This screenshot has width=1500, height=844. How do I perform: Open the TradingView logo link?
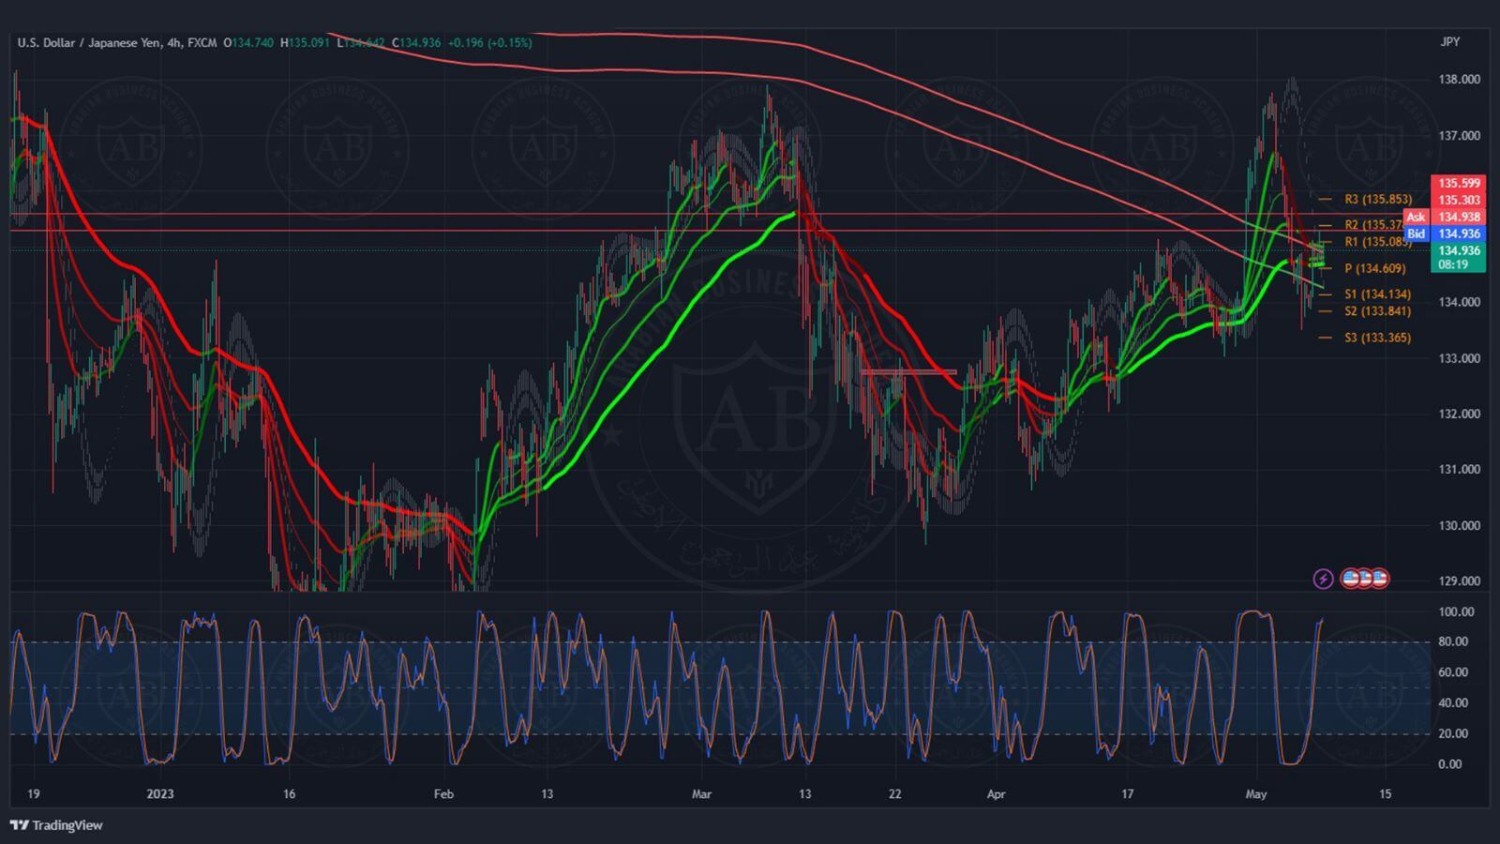coord(56,825)
